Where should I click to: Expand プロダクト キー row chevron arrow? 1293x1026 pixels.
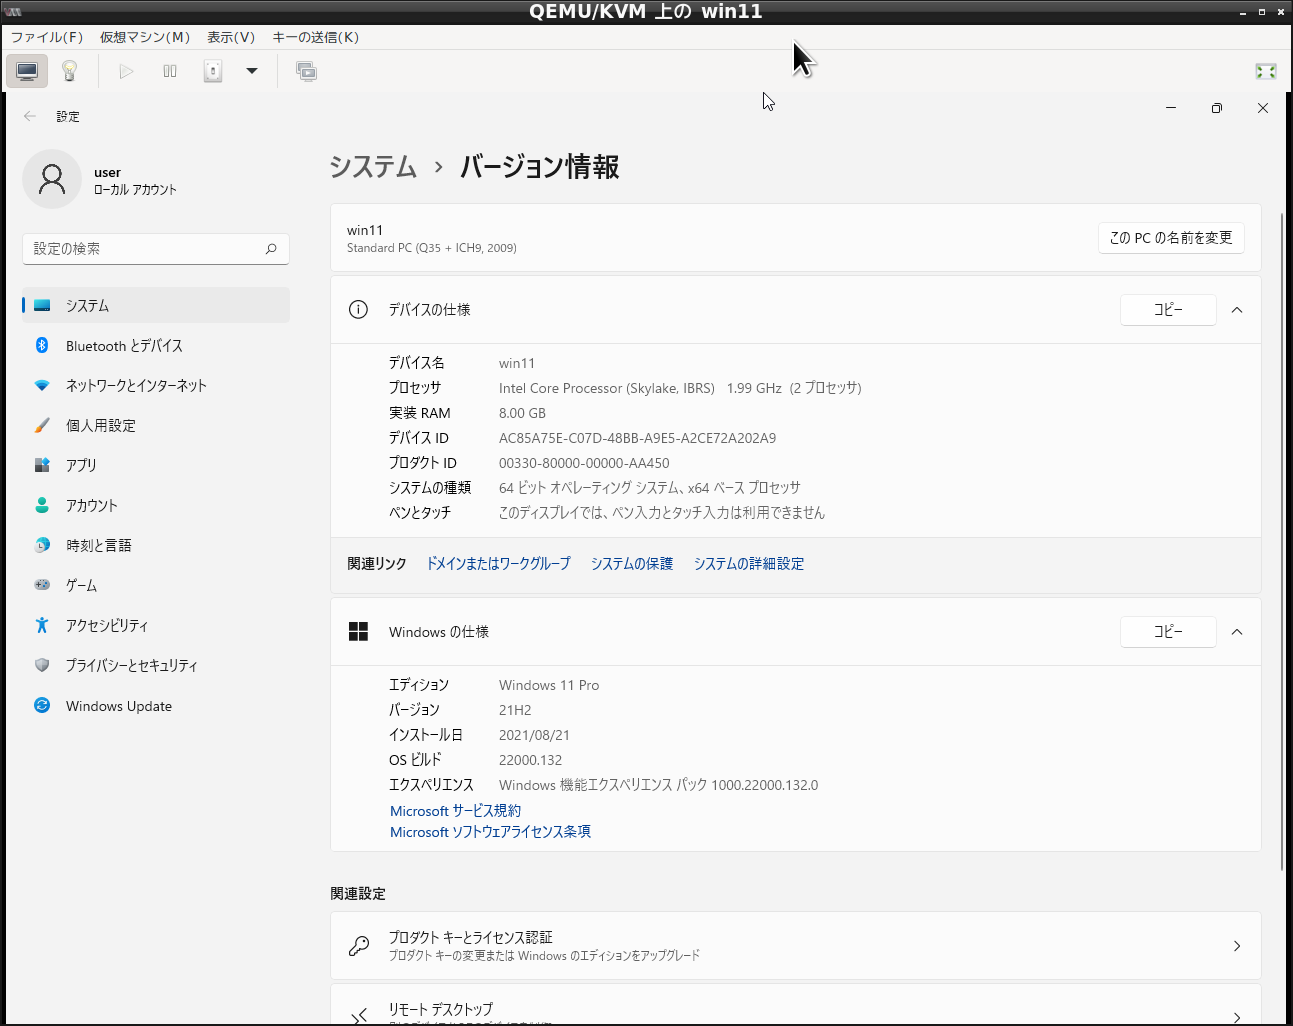click(1237, 945)
